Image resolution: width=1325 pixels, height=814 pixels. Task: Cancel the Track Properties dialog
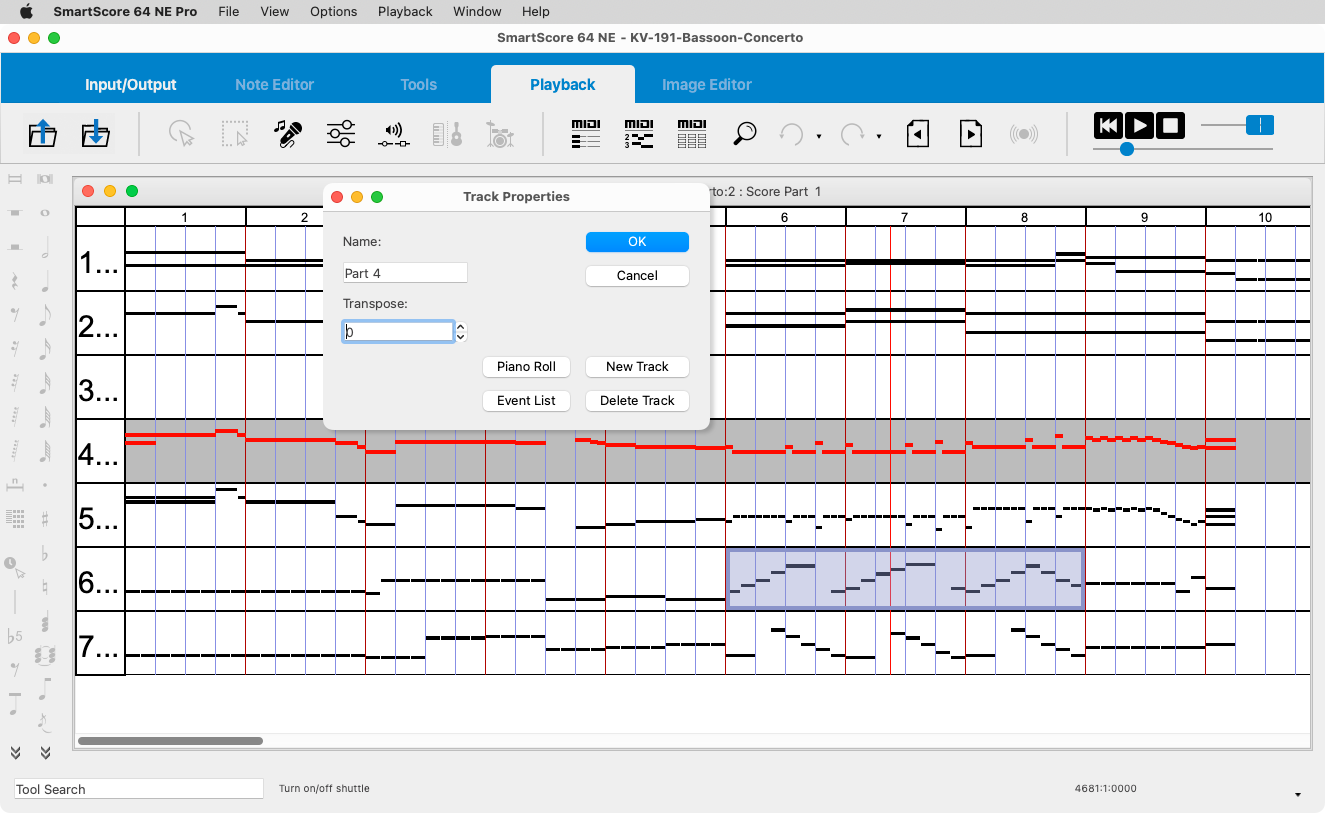(637, 275)
